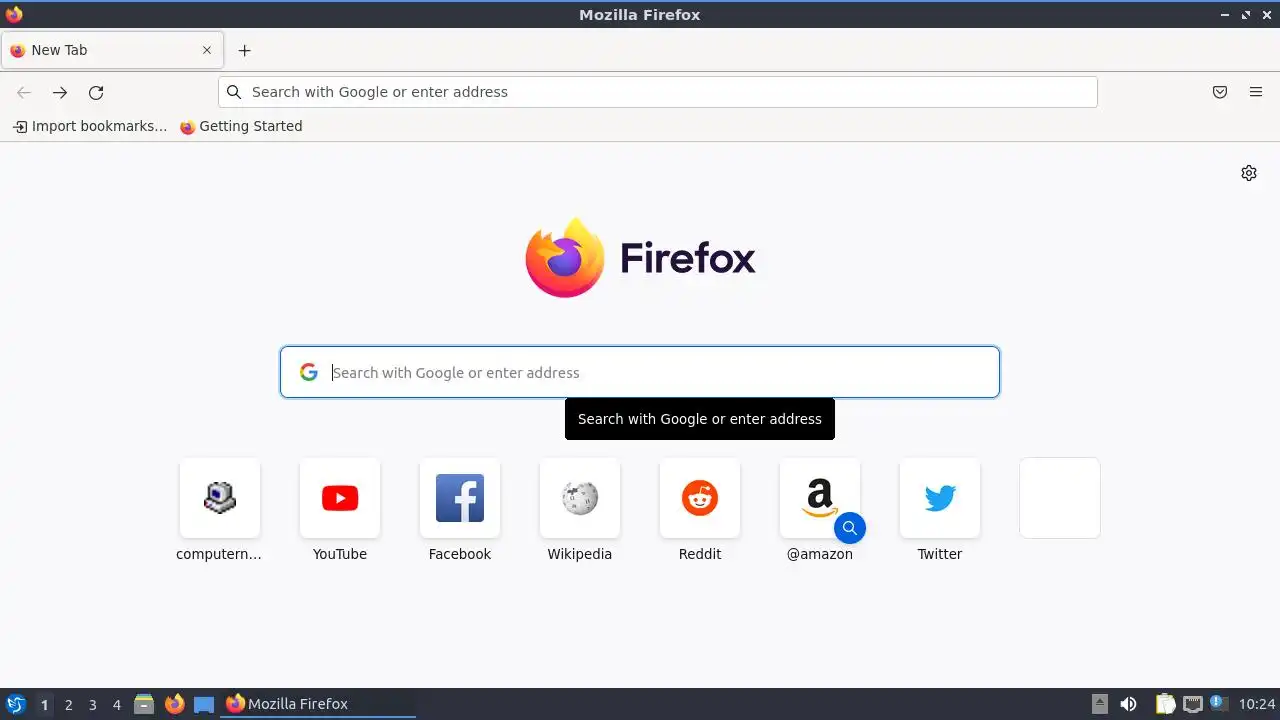1280x720 pixels.
Task: Click Import bookmarks in bookmarks toolbar
Action: [90, 126]
